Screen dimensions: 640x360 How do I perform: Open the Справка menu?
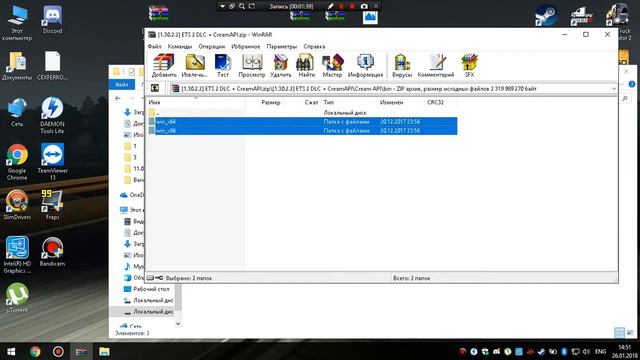pos(314,47)
